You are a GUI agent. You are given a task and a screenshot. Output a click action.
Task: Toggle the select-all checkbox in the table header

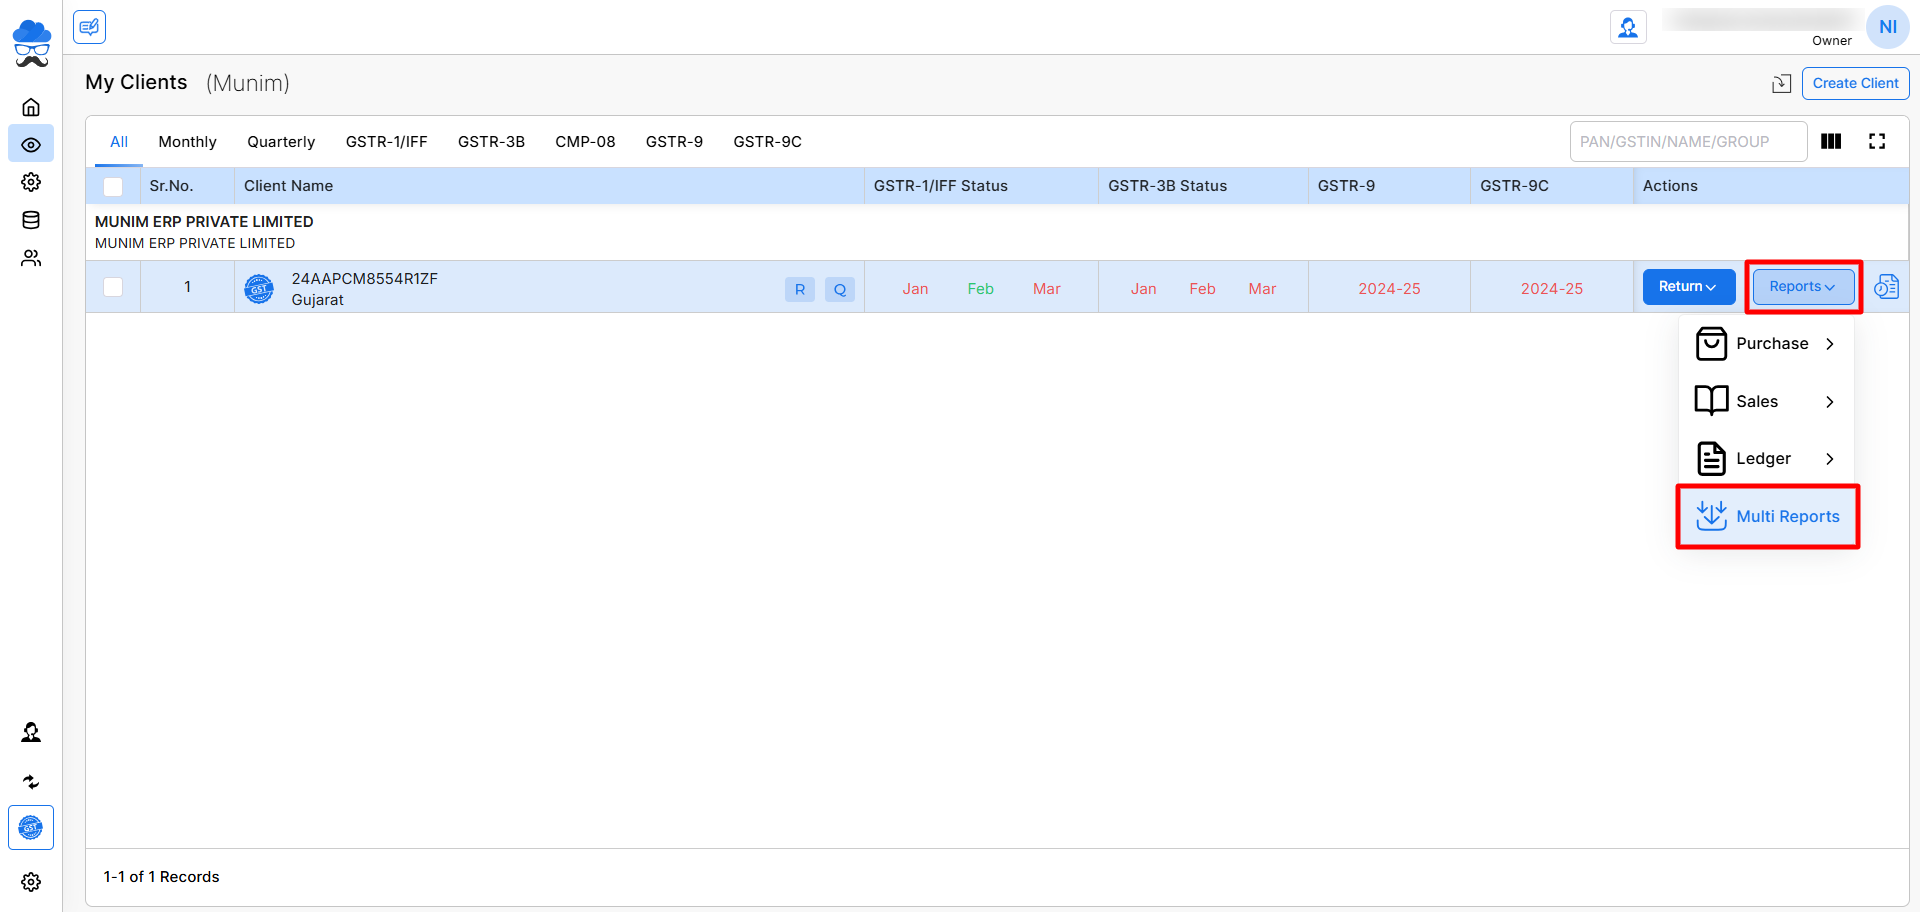[x=113, y=187]
